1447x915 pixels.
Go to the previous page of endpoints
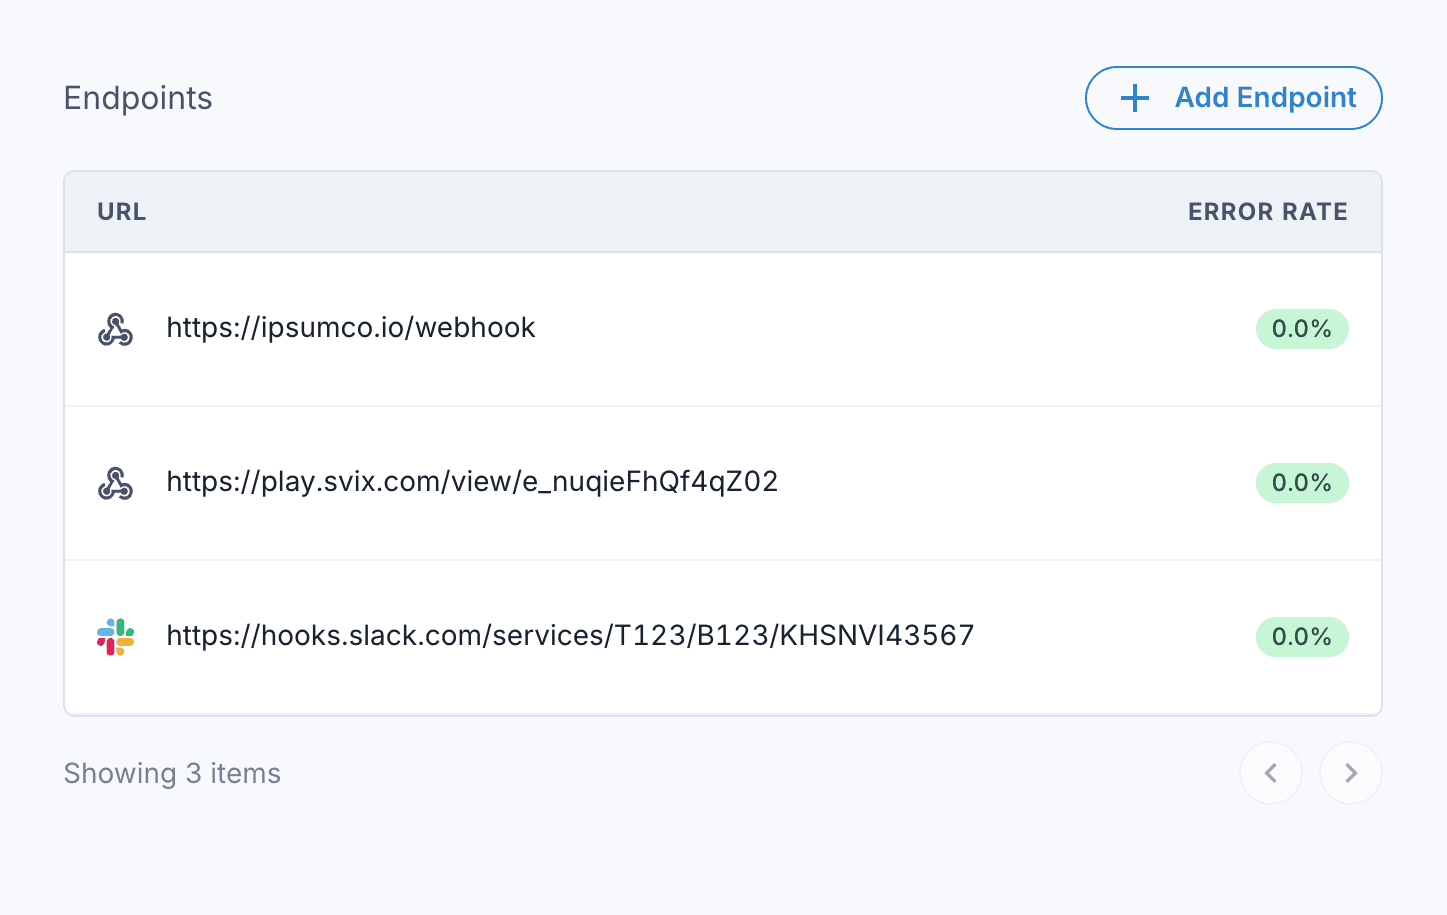pos(1270,773)
